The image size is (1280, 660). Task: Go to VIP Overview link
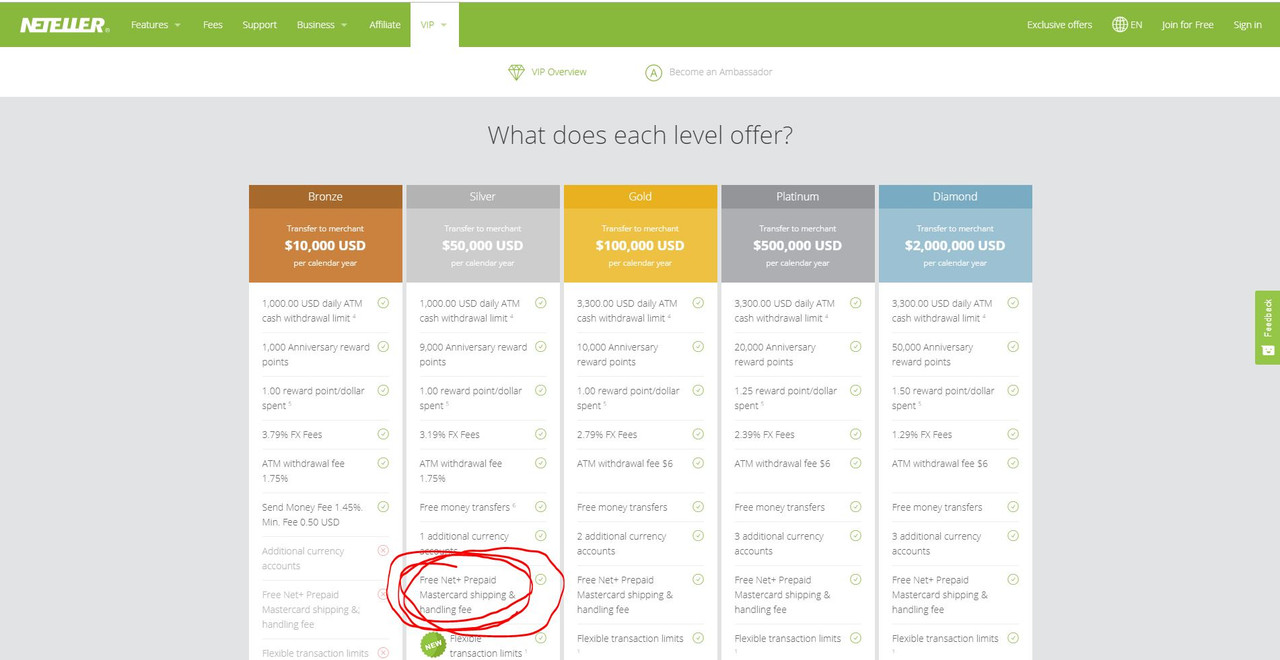pyautogui.click(x=559, y=72)
